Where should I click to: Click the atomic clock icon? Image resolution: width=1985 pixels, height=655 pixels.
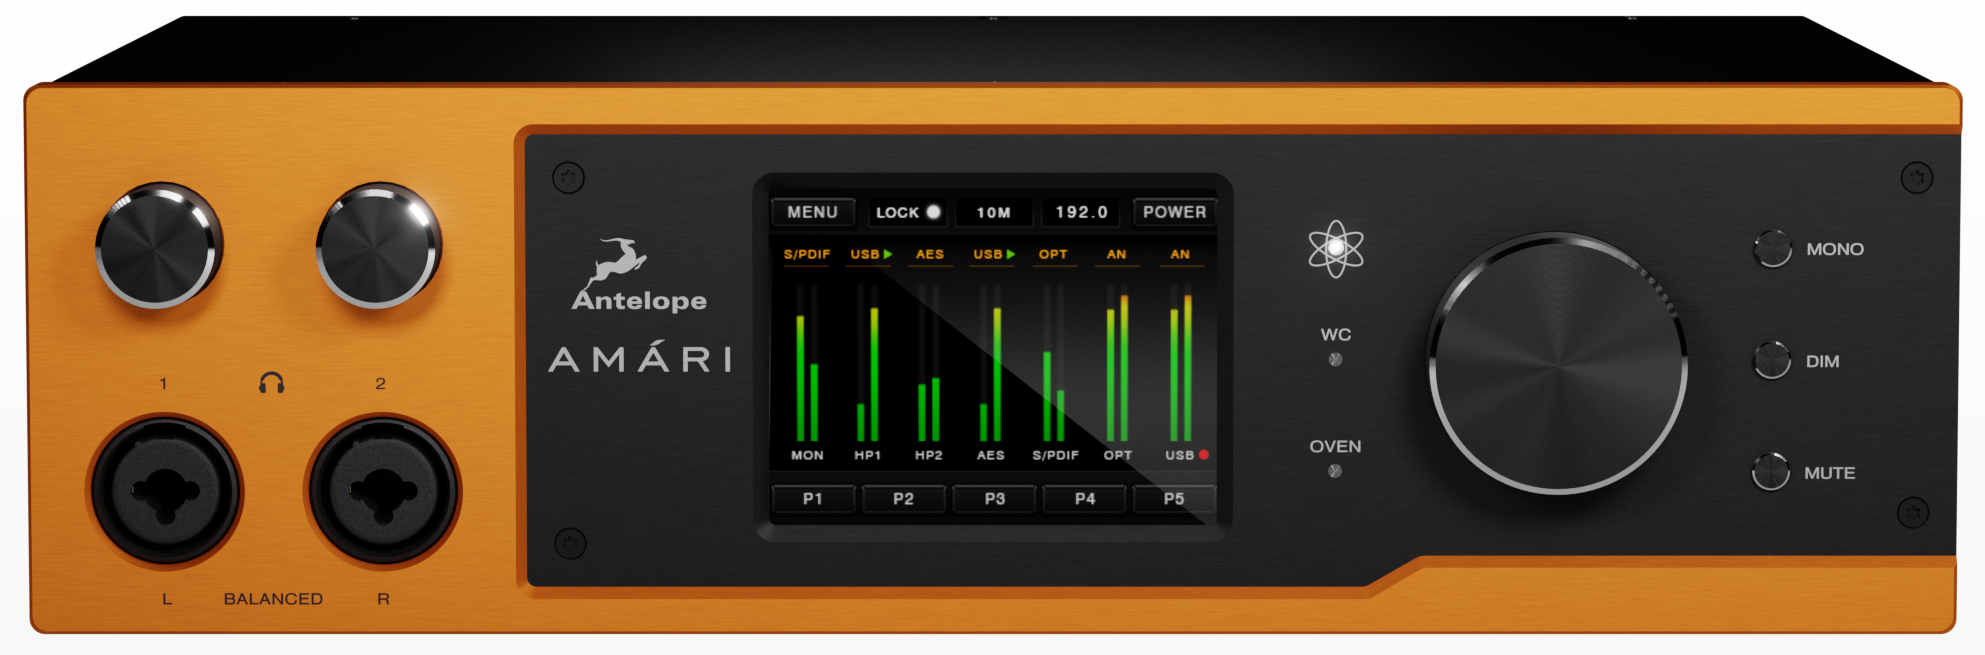point(1335,248)
